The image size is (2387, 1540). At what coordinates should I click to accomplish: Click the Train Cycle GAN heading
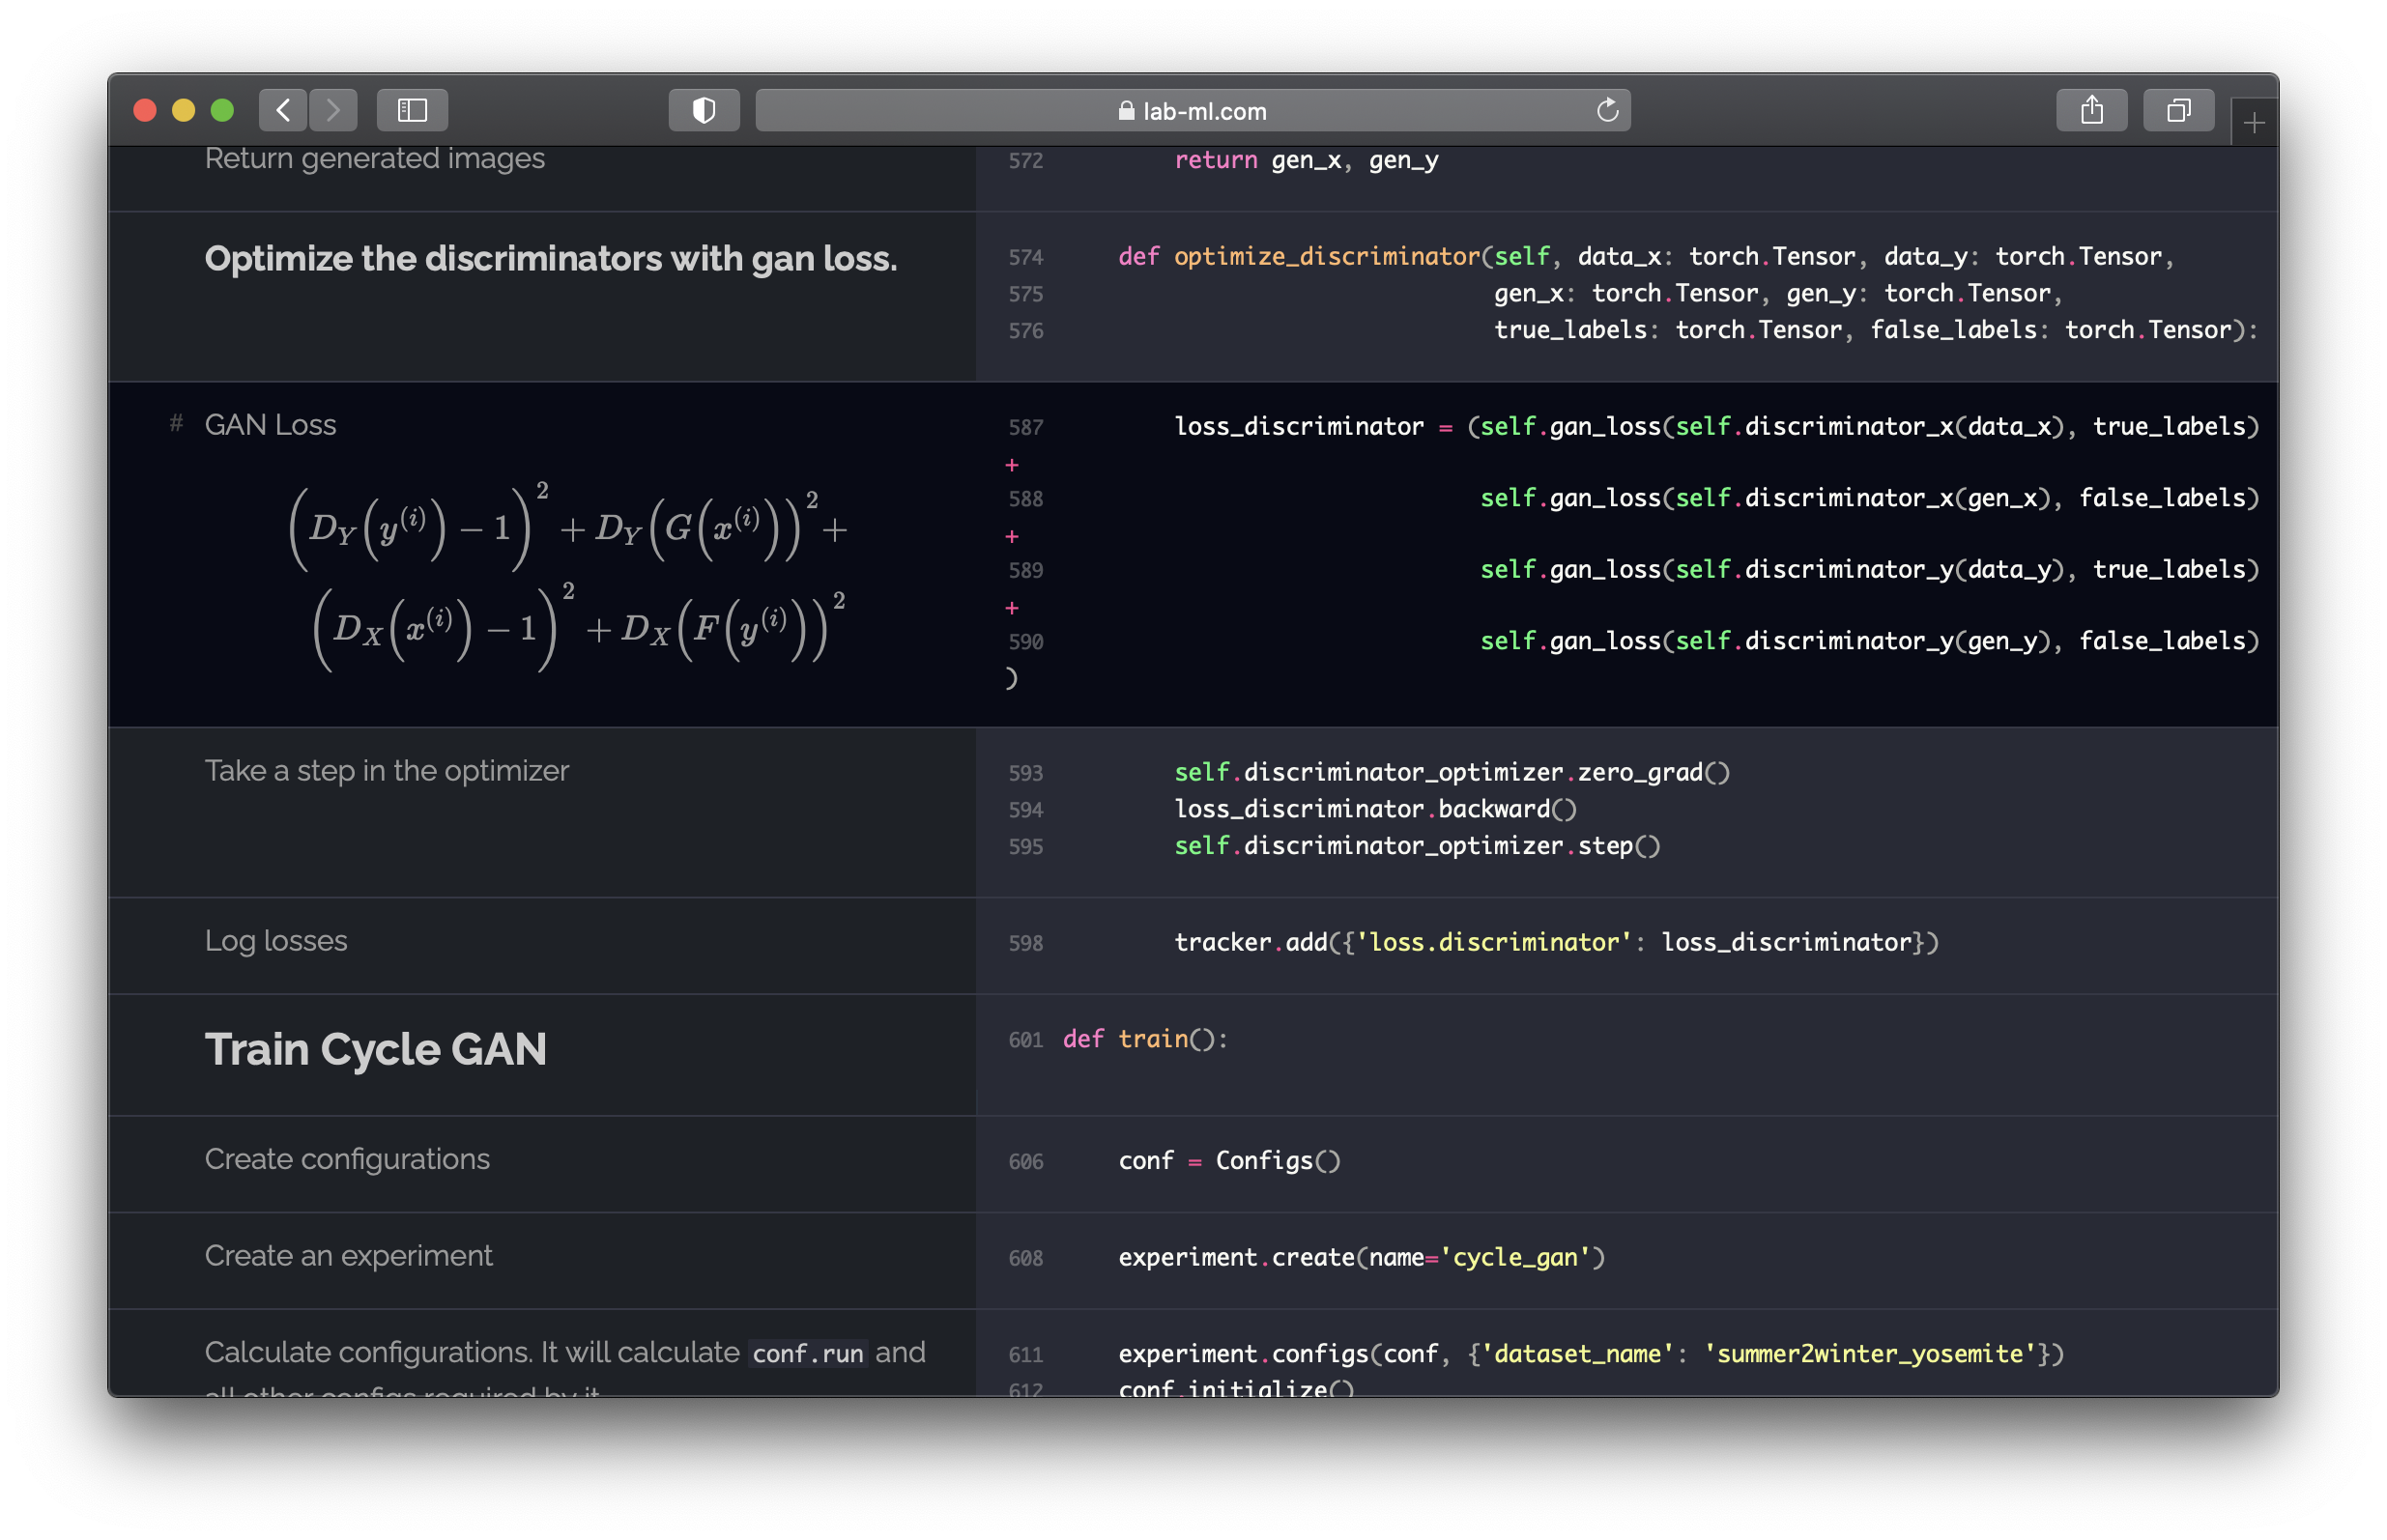375,1049
